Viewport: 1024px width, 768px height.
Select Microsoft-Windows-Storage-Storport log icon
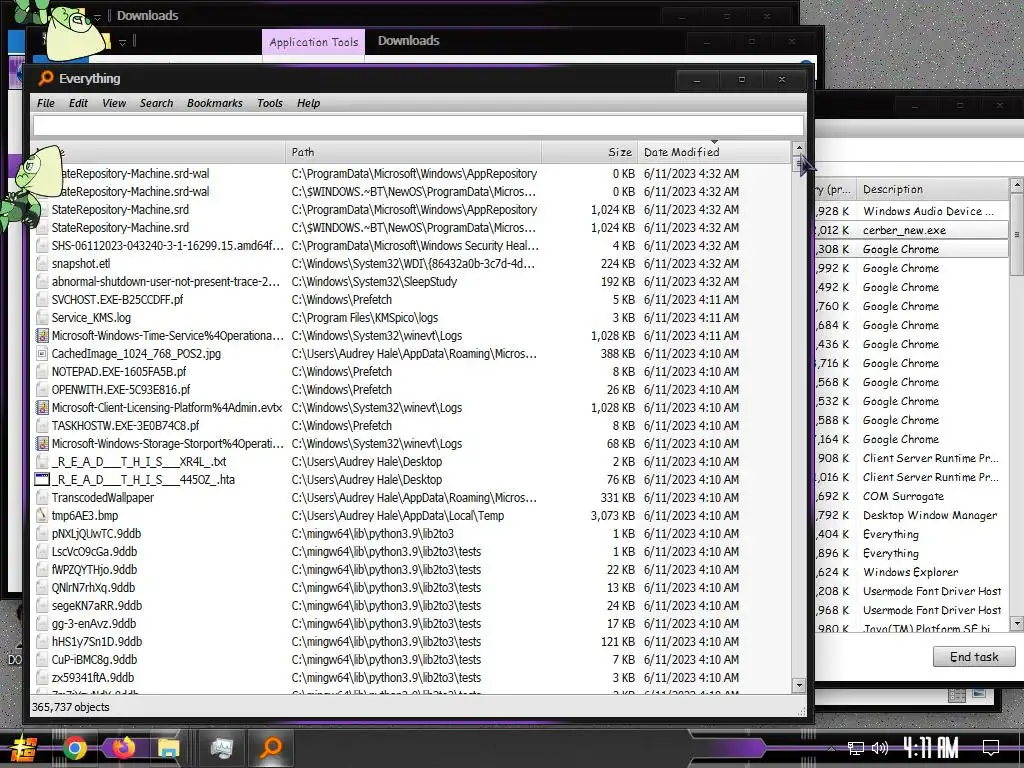click(42, 443)
